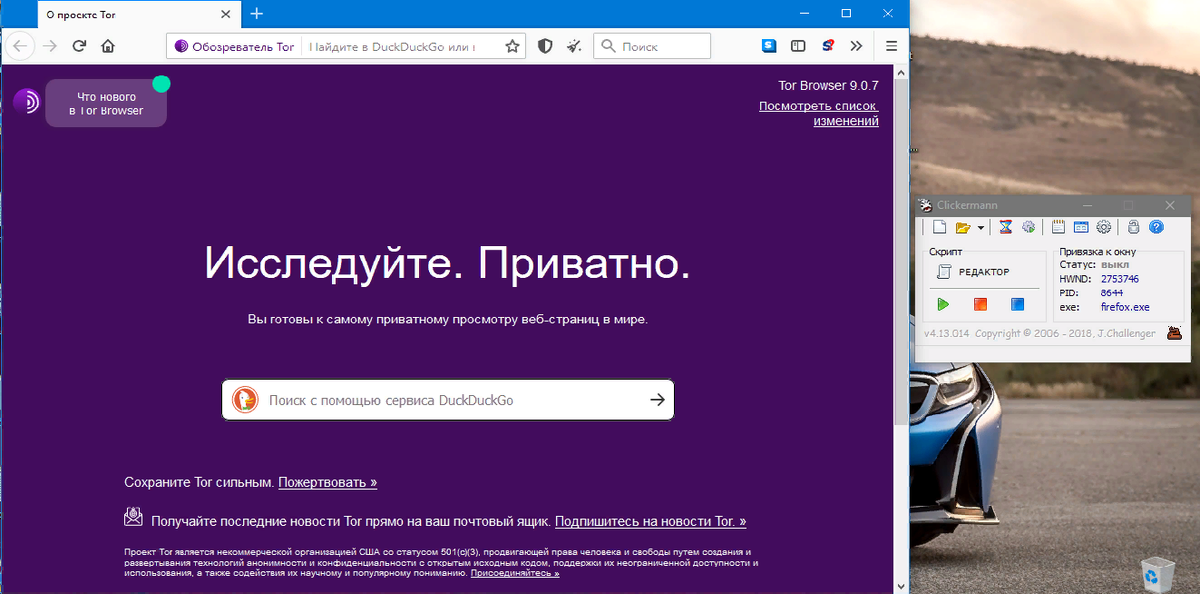This screenshot has height=594, width=1200.
Task: Click the Tor onion logo icon
Action: point(27,101)
